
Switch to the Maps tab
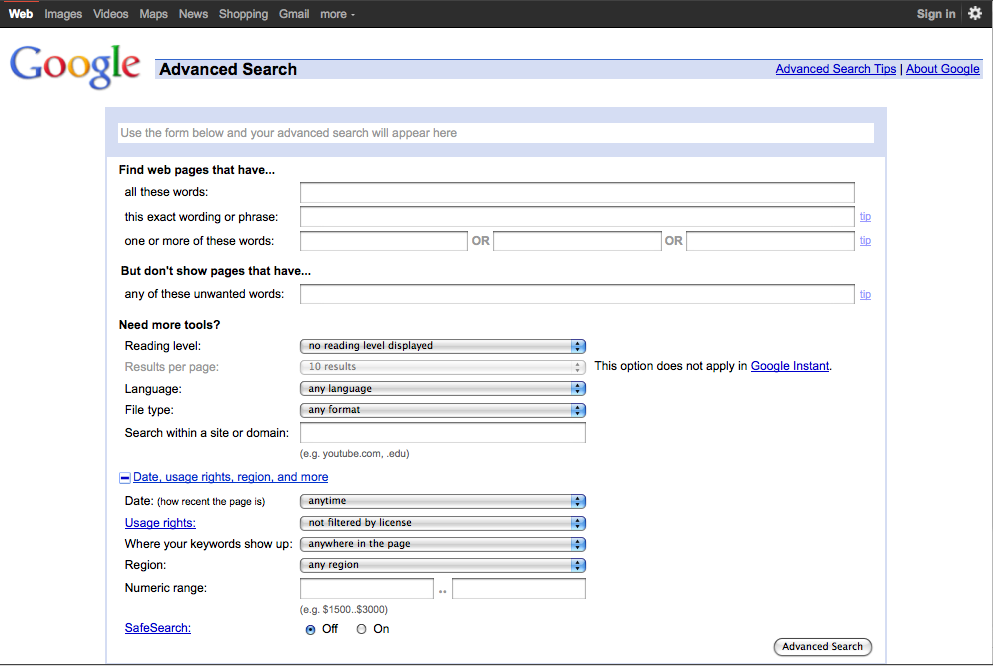coord(153,14)
